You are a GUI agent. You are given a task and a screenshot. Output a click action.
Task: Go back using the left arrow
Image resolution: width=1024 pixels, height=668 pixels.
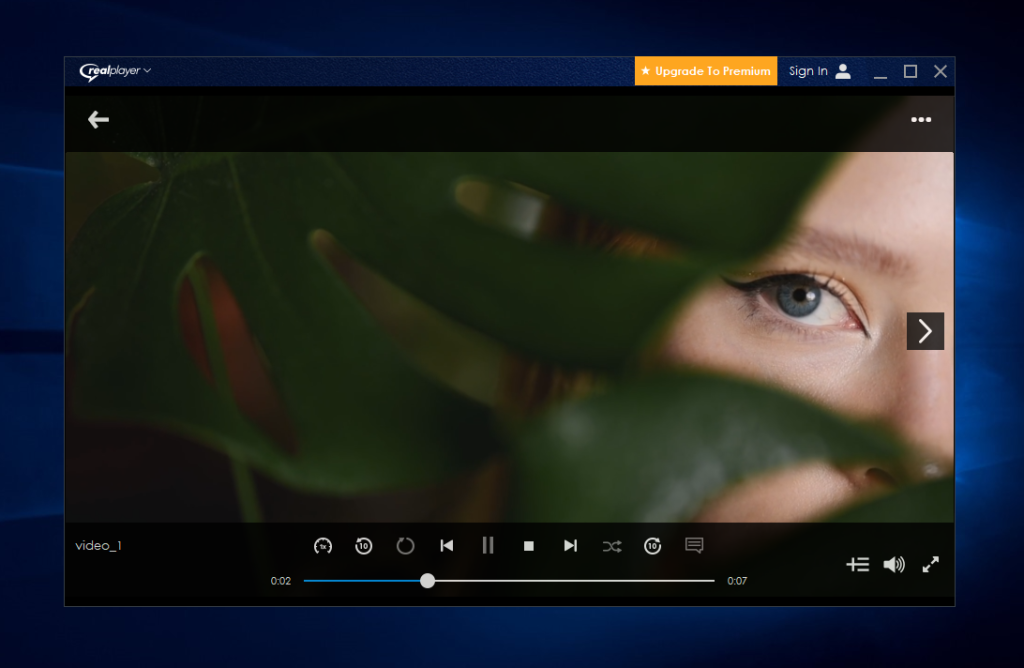click(98, 120)
